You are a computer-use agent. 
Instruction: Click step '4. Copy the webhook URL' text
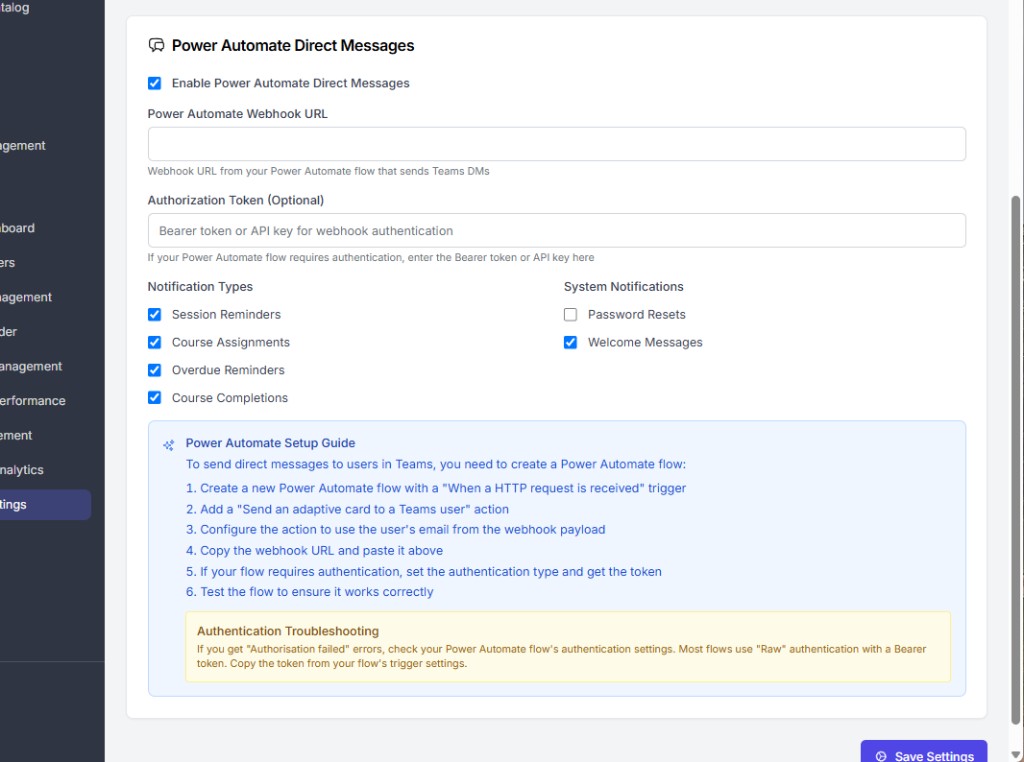(314, 550)
